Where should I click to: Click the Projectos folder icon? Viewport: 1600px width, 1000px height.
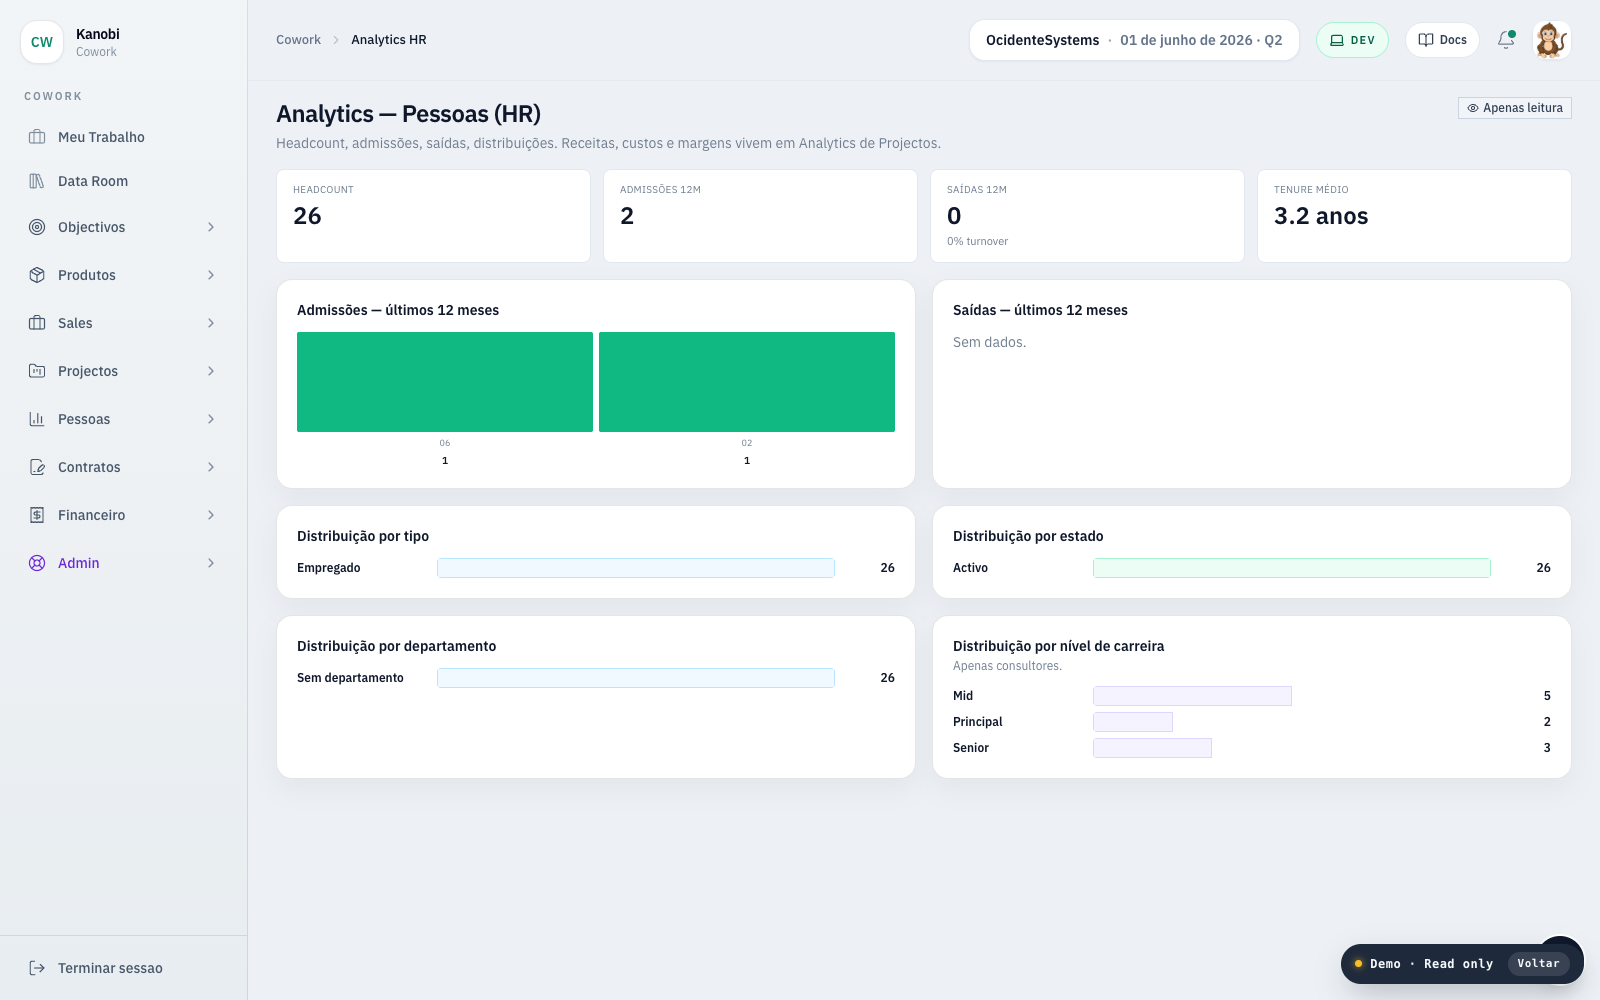pyautogui.click(x=37, y=371)
